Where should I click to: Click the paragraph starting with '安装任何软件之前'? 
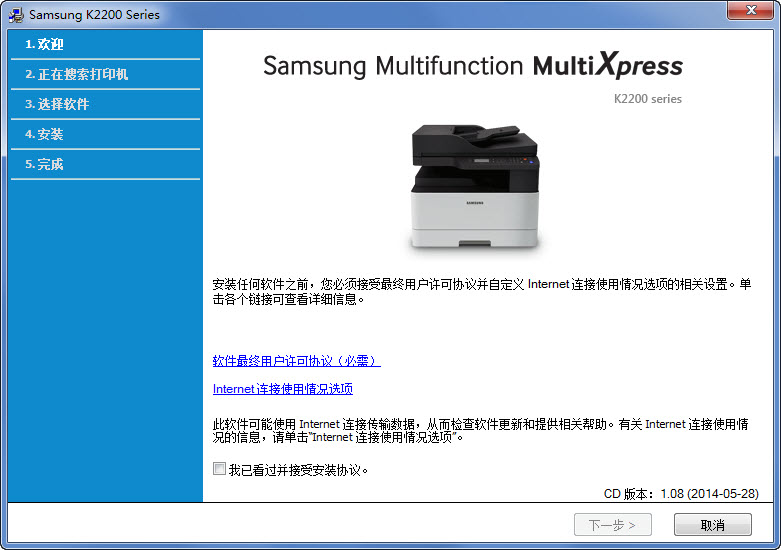point(482,291)
